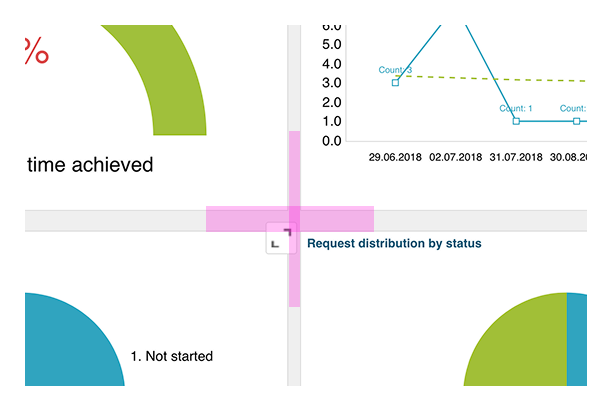This screenshot has width=615, height=413.
Task: Click the gray horizontal divider right of the pink highlight
Action: [480, 220]
